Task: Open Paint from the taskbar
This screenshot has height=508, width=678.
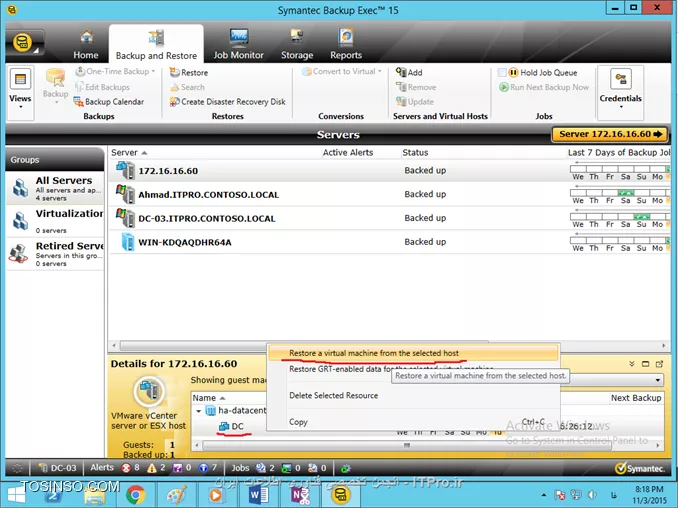Action: (x=176, y=495)
